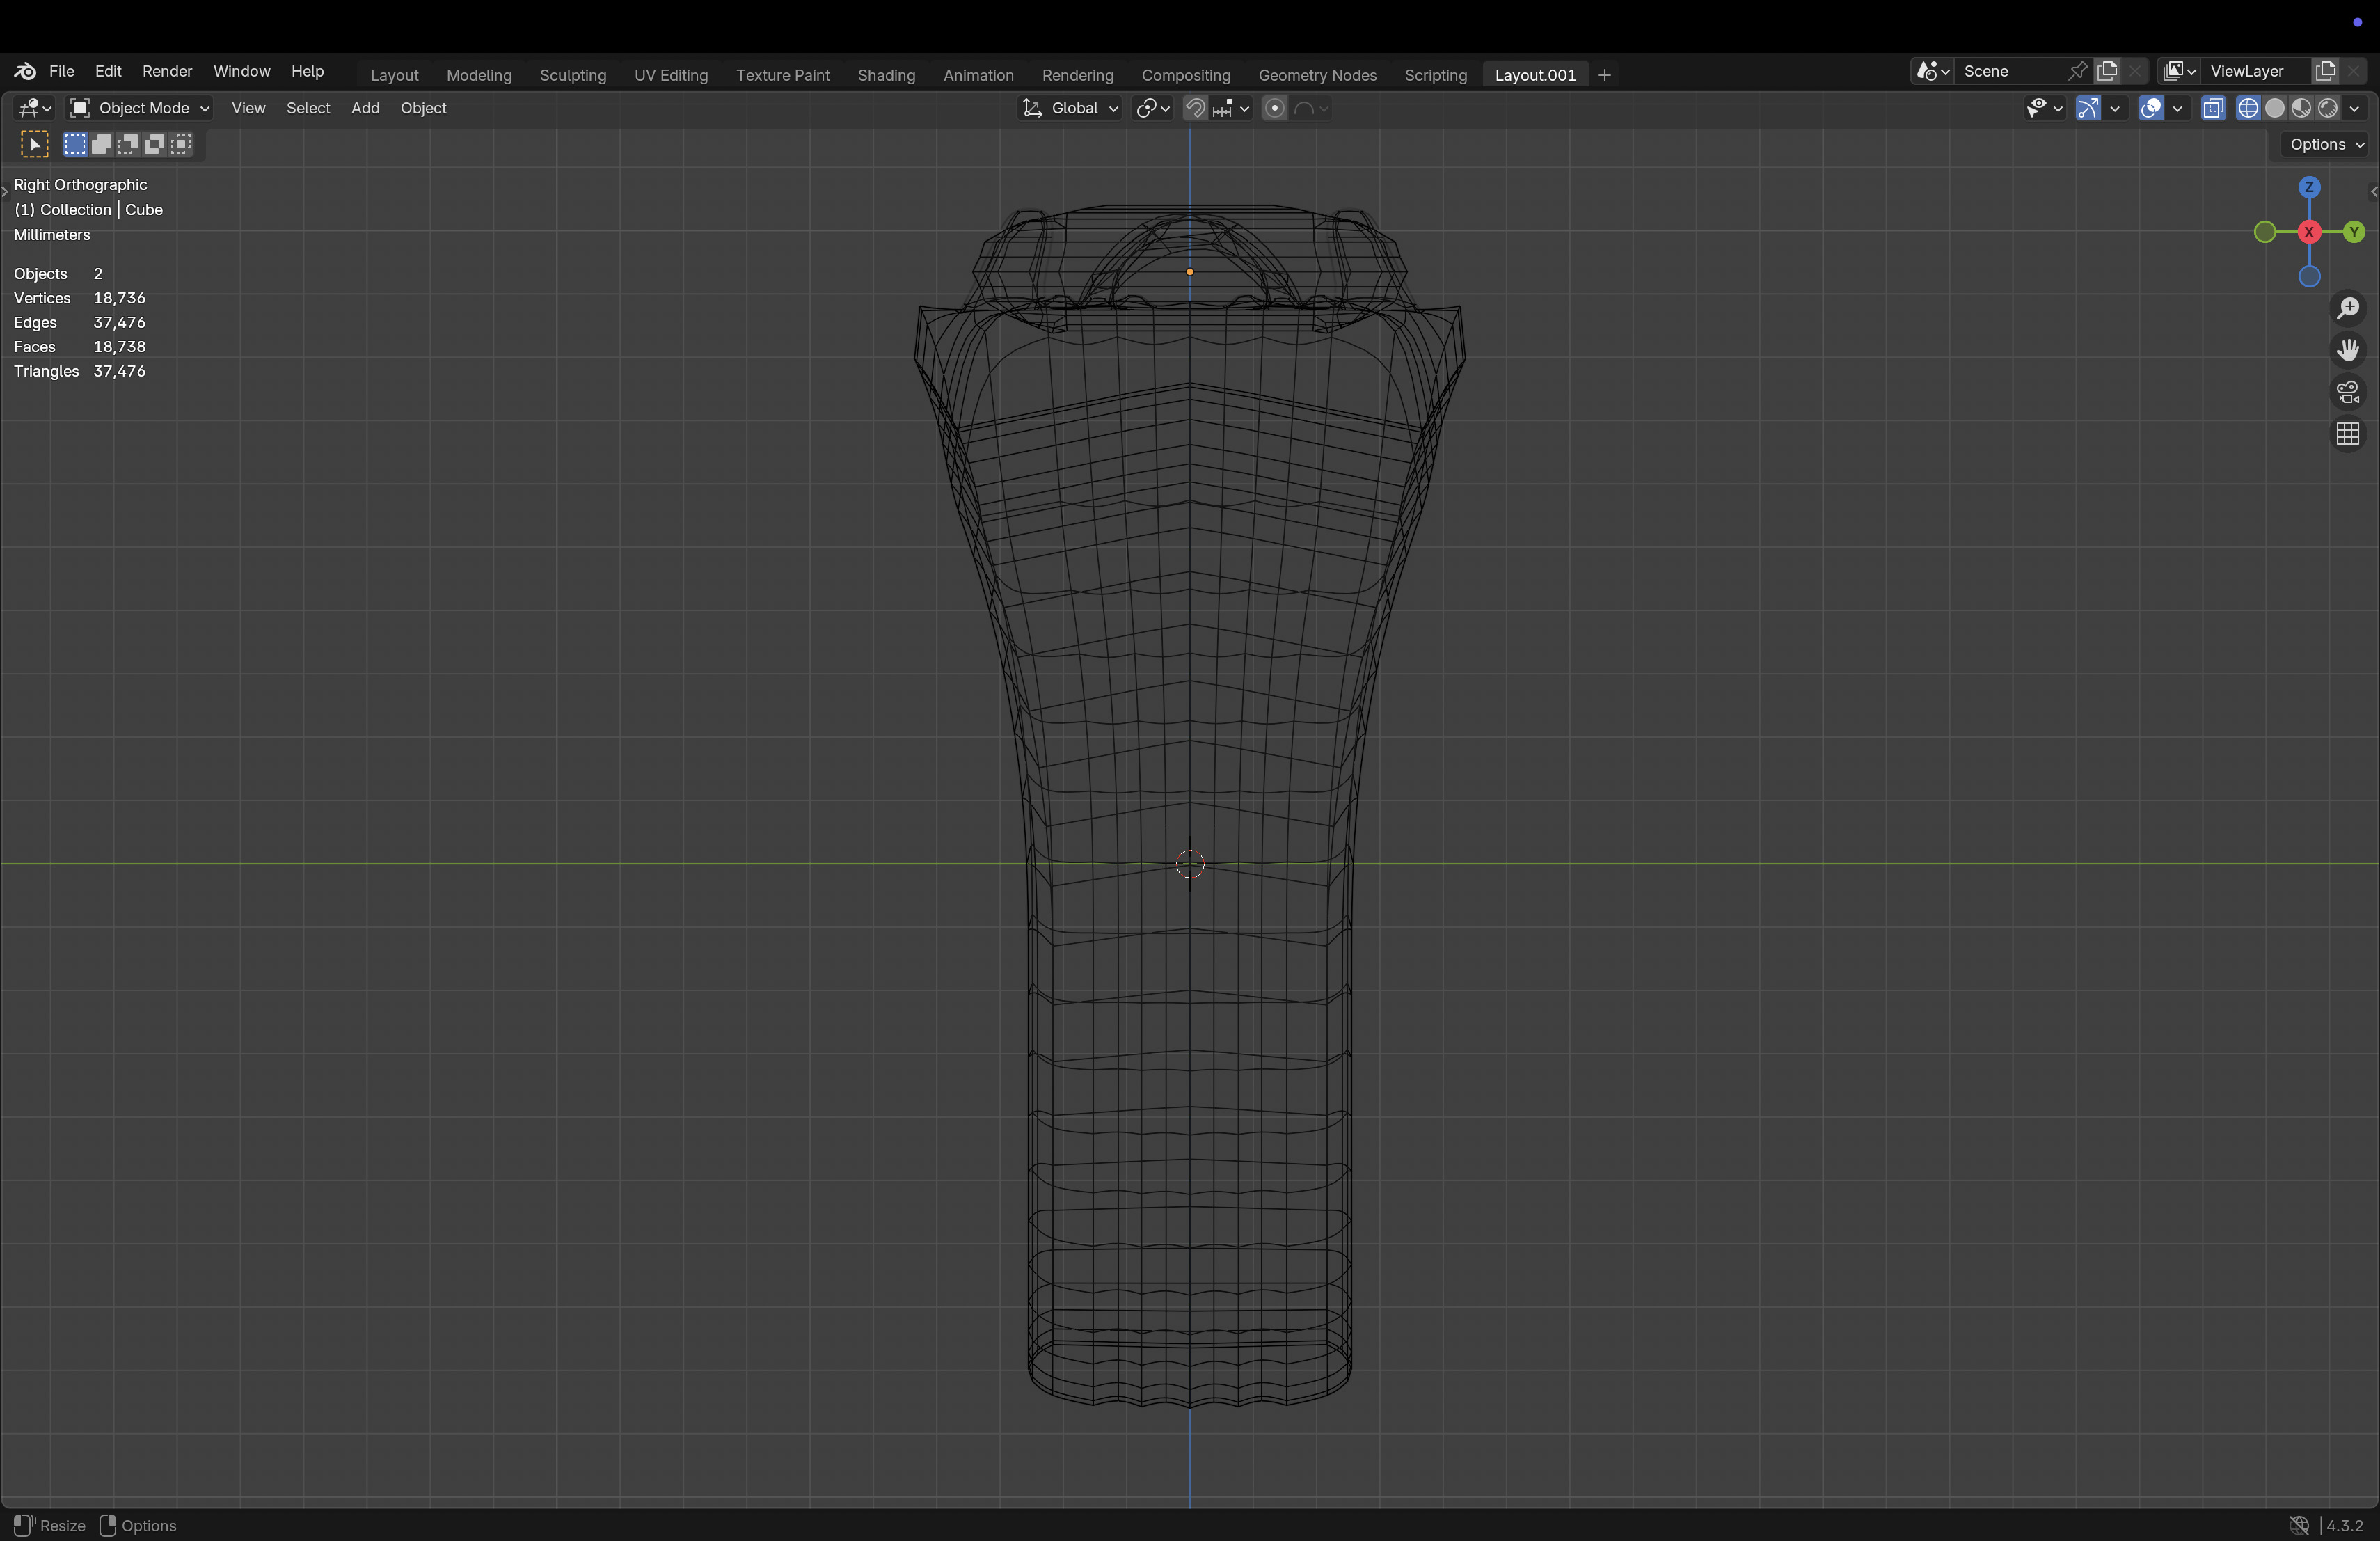Choose Invert existing selection mode icon
The height and width of the screenshot is (1541, 2380).
(155, 144)
